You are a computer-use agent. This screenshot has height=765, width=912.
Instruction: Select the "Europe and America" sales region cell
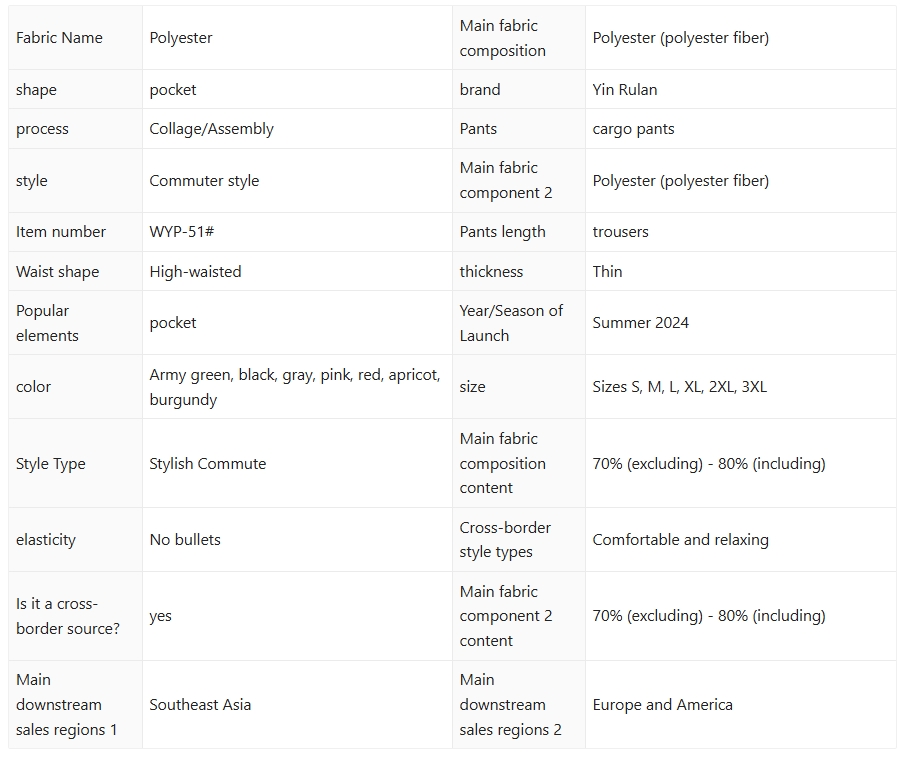pyautogui.click(x=662, y=705)
